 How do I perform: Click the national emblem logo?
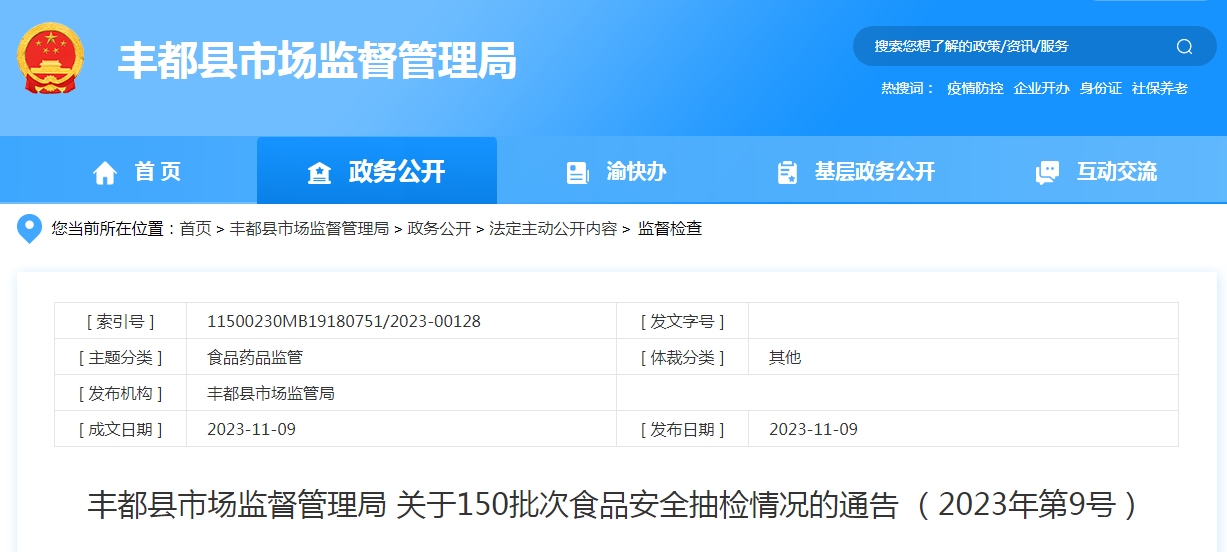(50, 59)
